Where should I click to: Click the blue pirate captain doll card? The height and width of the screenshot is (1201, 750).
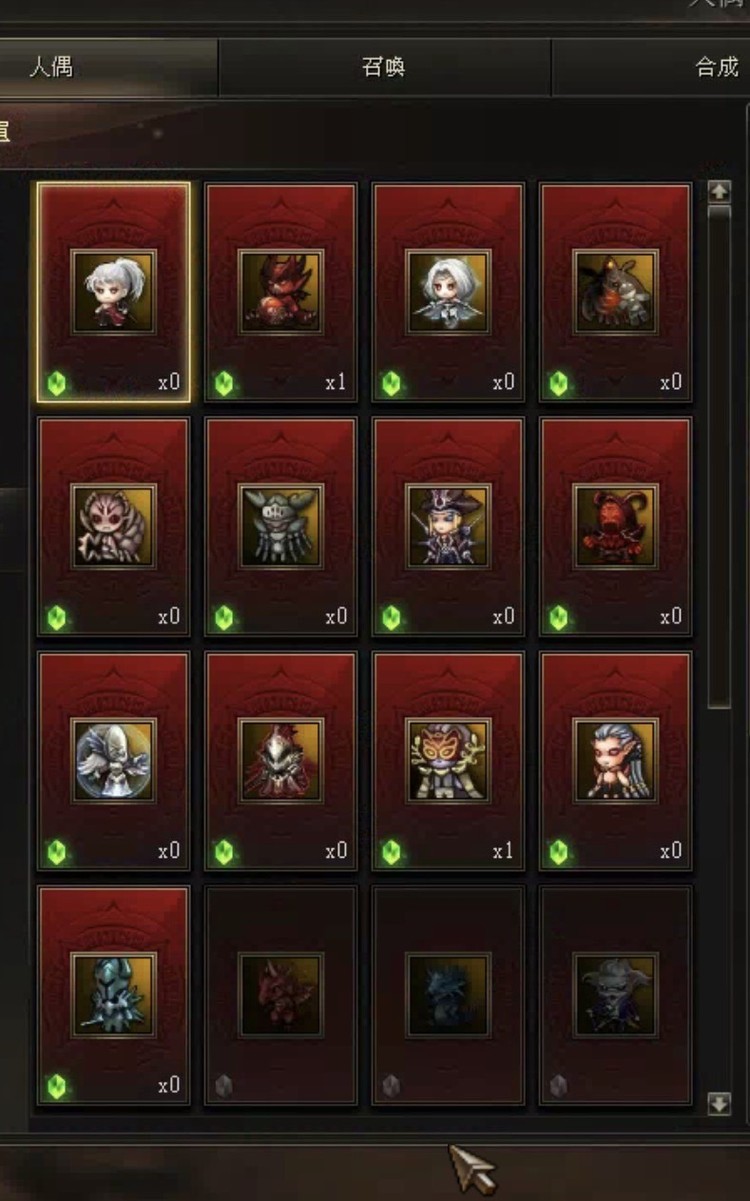pyautogui.click(x=448, y=526)
